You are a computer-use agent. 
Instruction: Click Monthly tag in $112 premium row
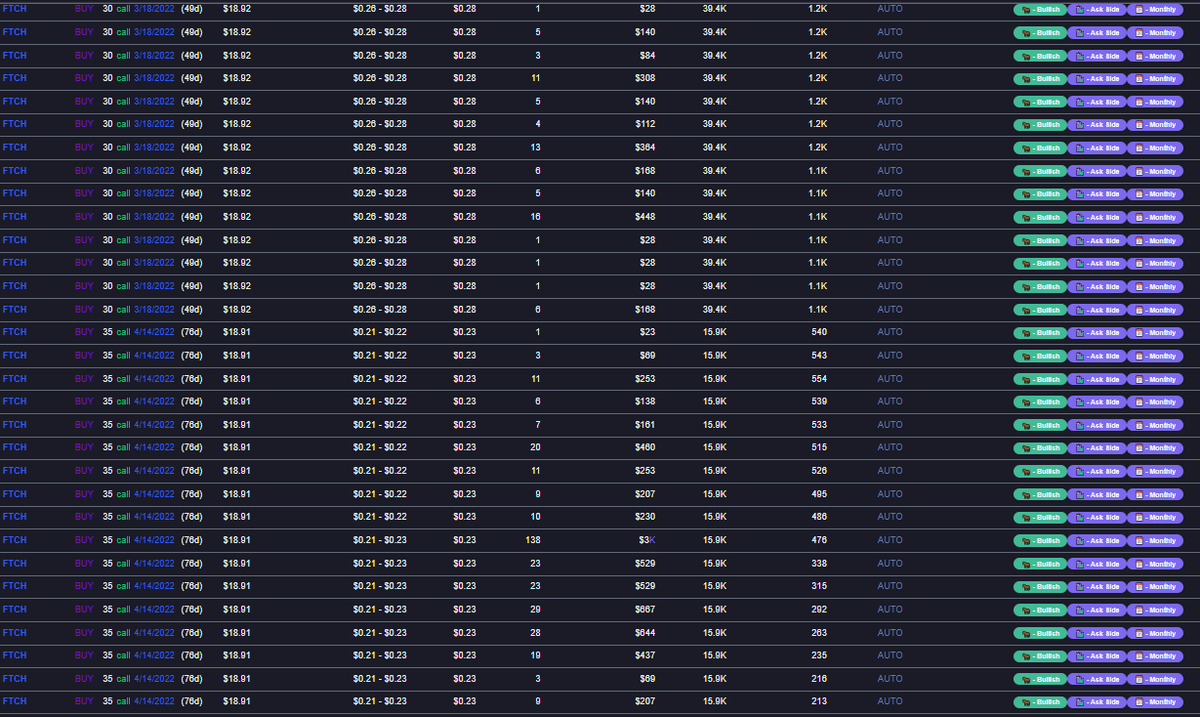[1155, 125]
